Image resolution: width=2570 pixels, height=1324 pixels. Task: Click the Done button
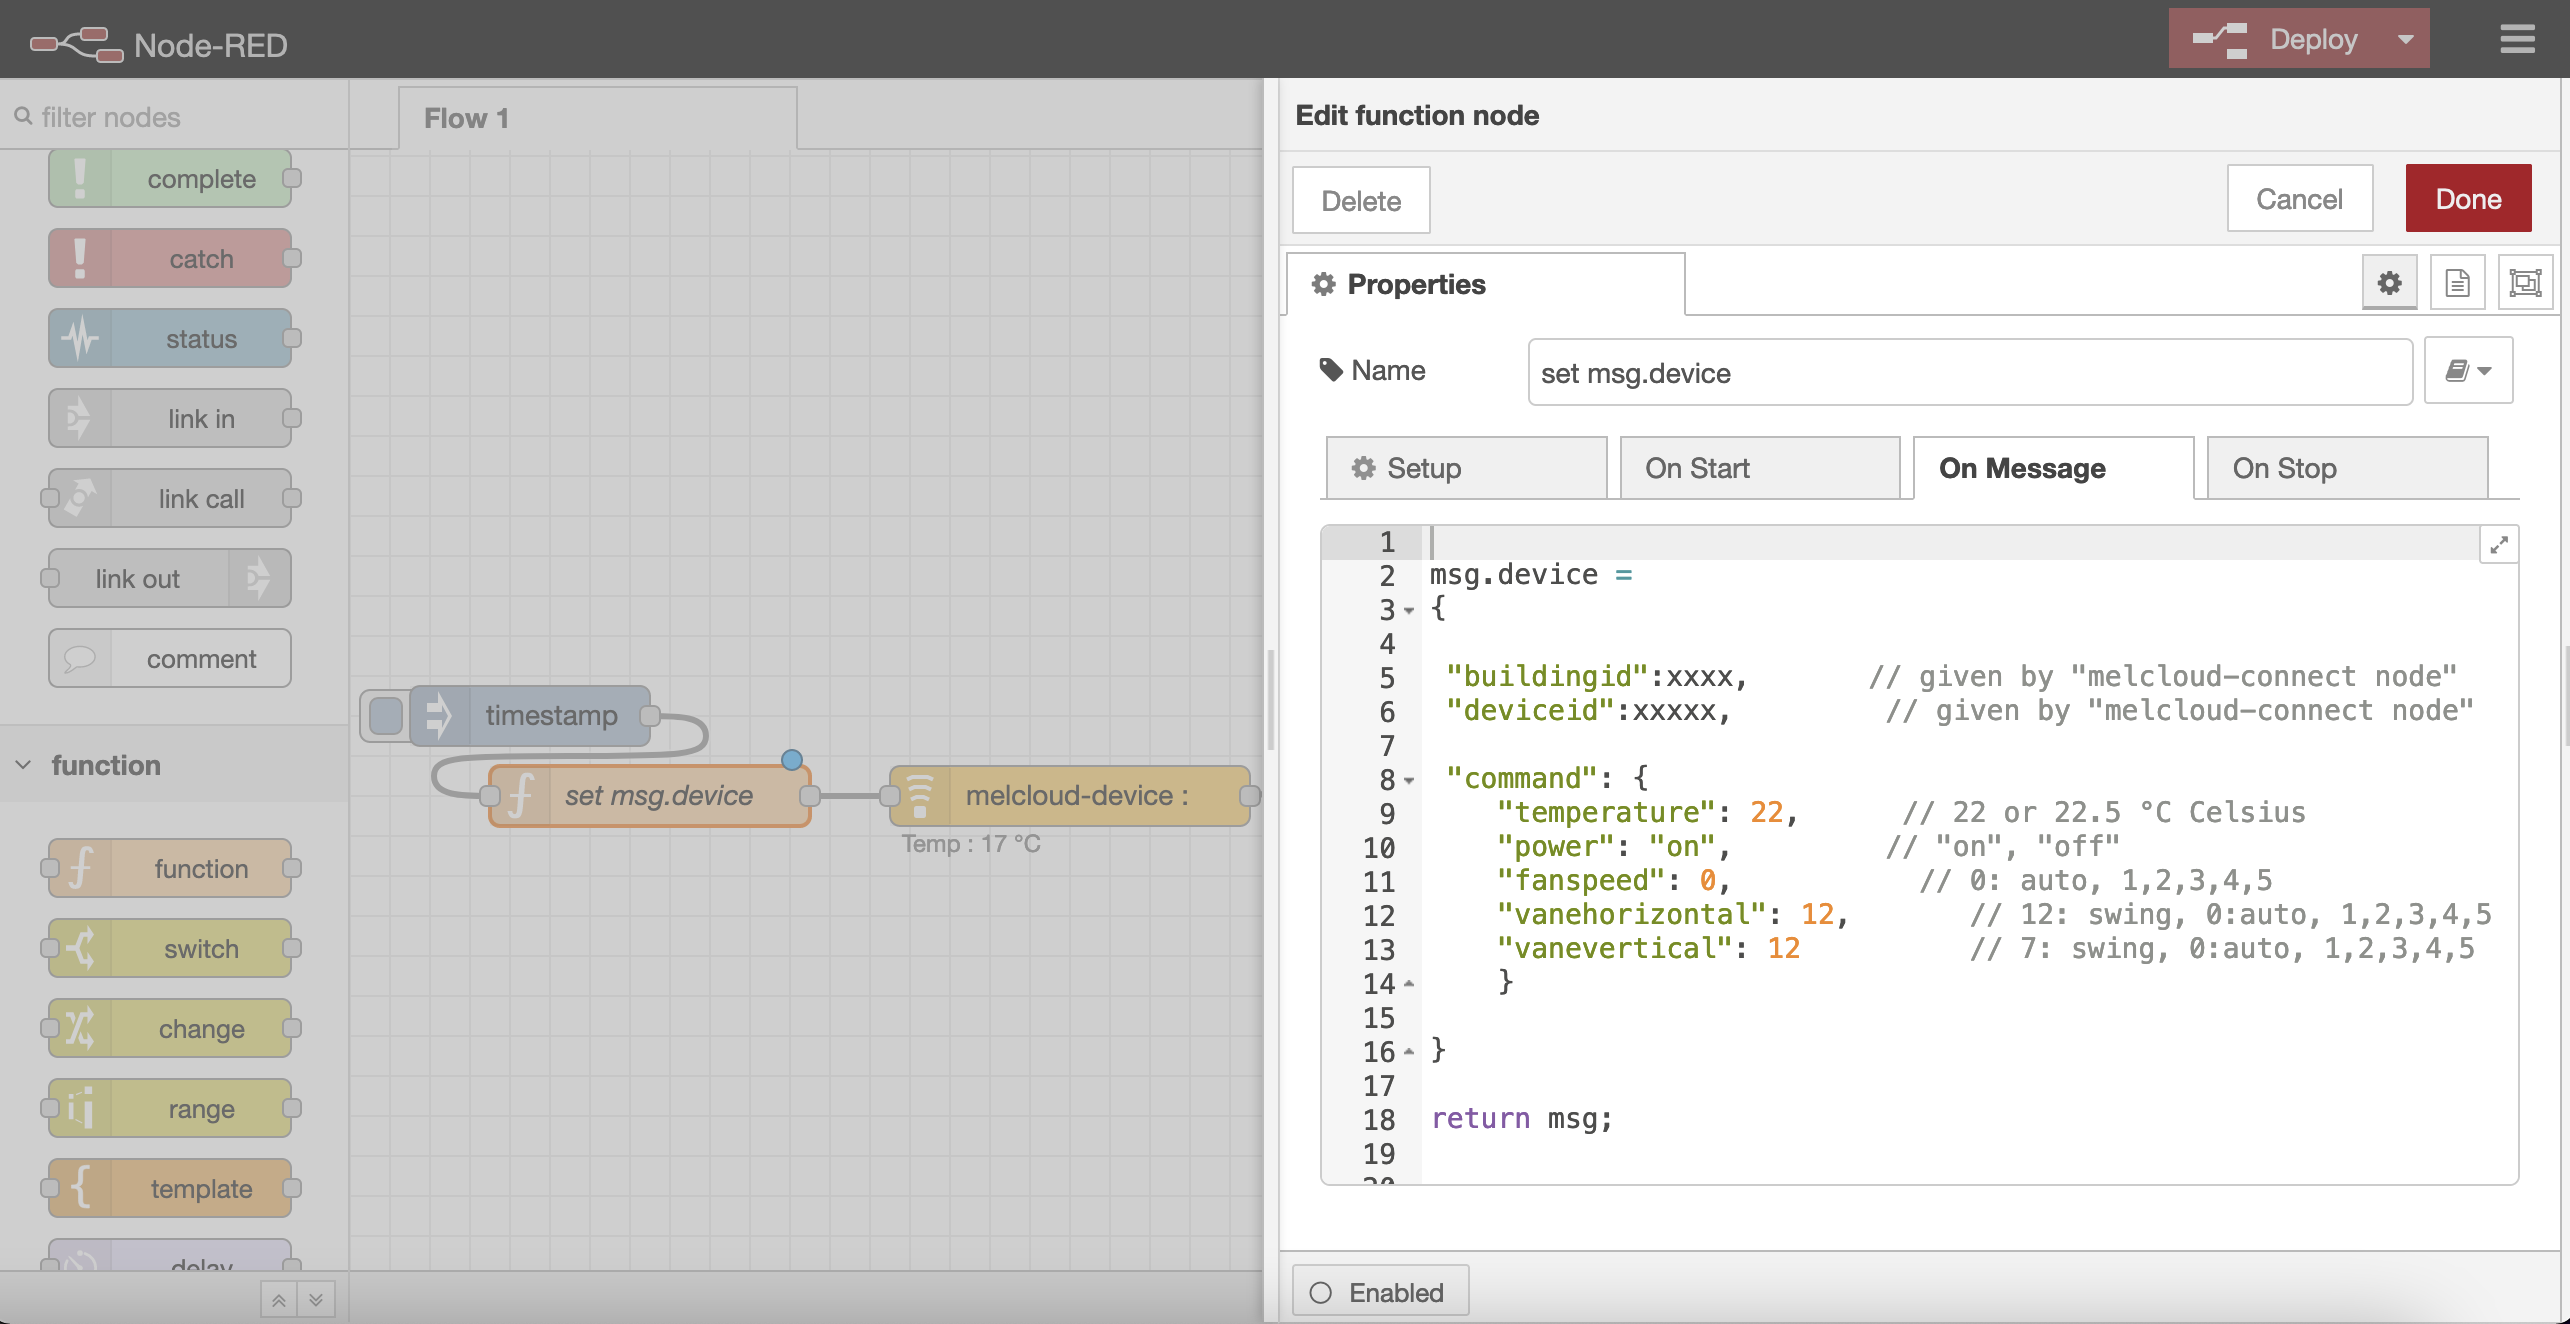(x=2467, y=199)
